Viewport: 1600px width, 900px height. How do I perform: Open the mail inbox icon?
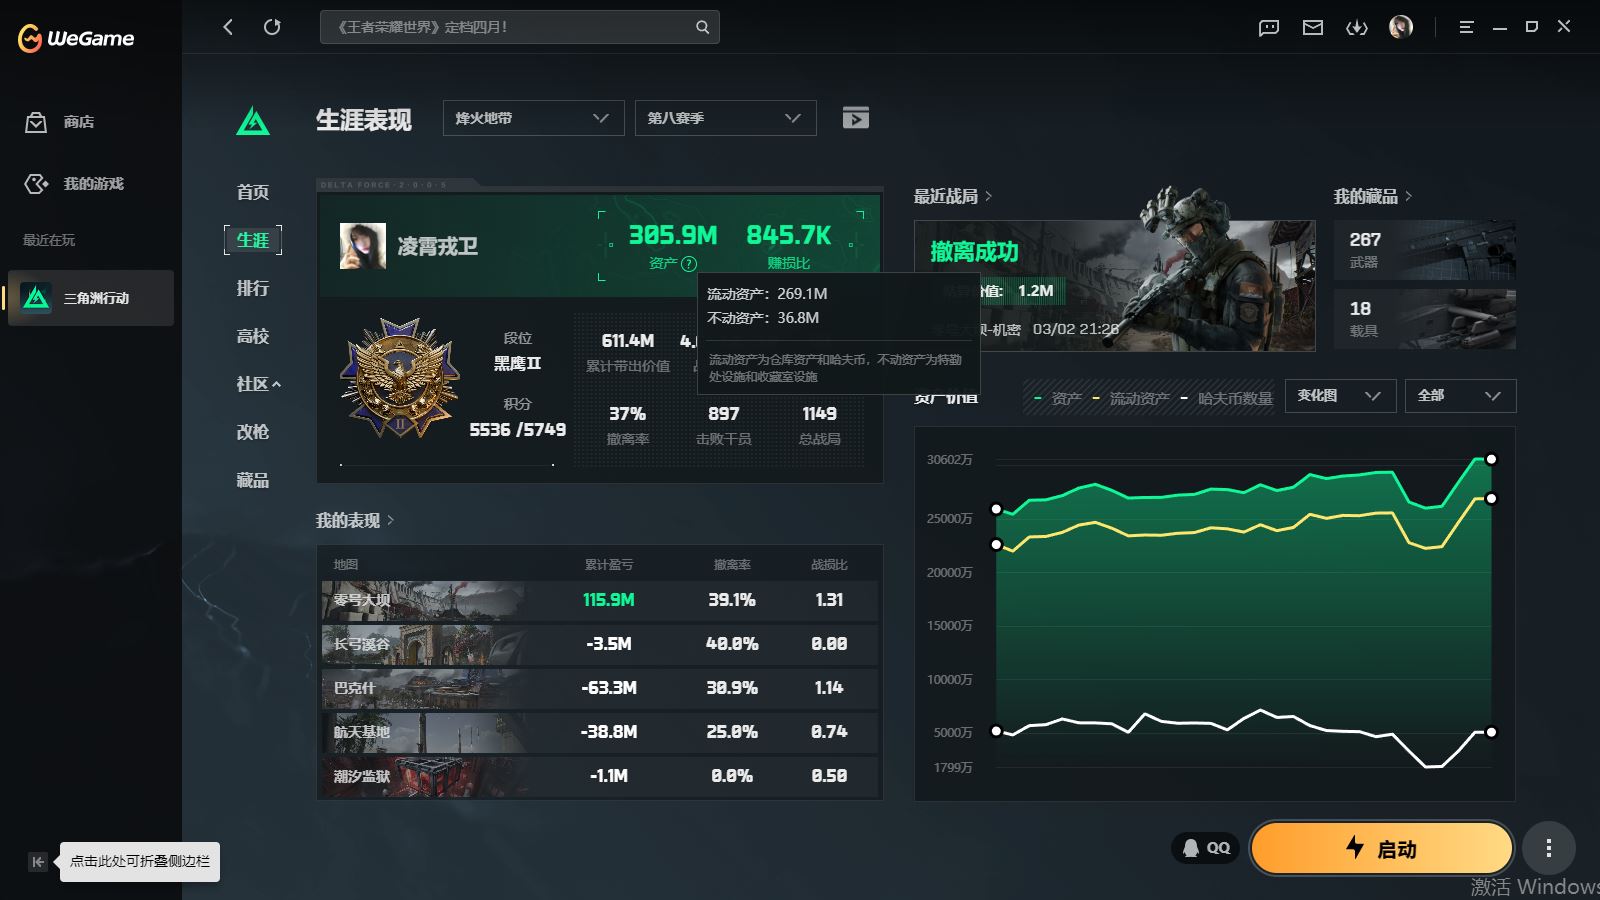point(1313,27)
